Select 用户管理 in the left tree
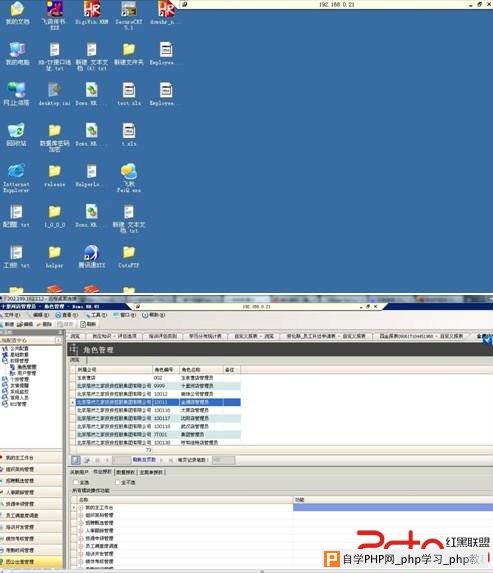 27,373
